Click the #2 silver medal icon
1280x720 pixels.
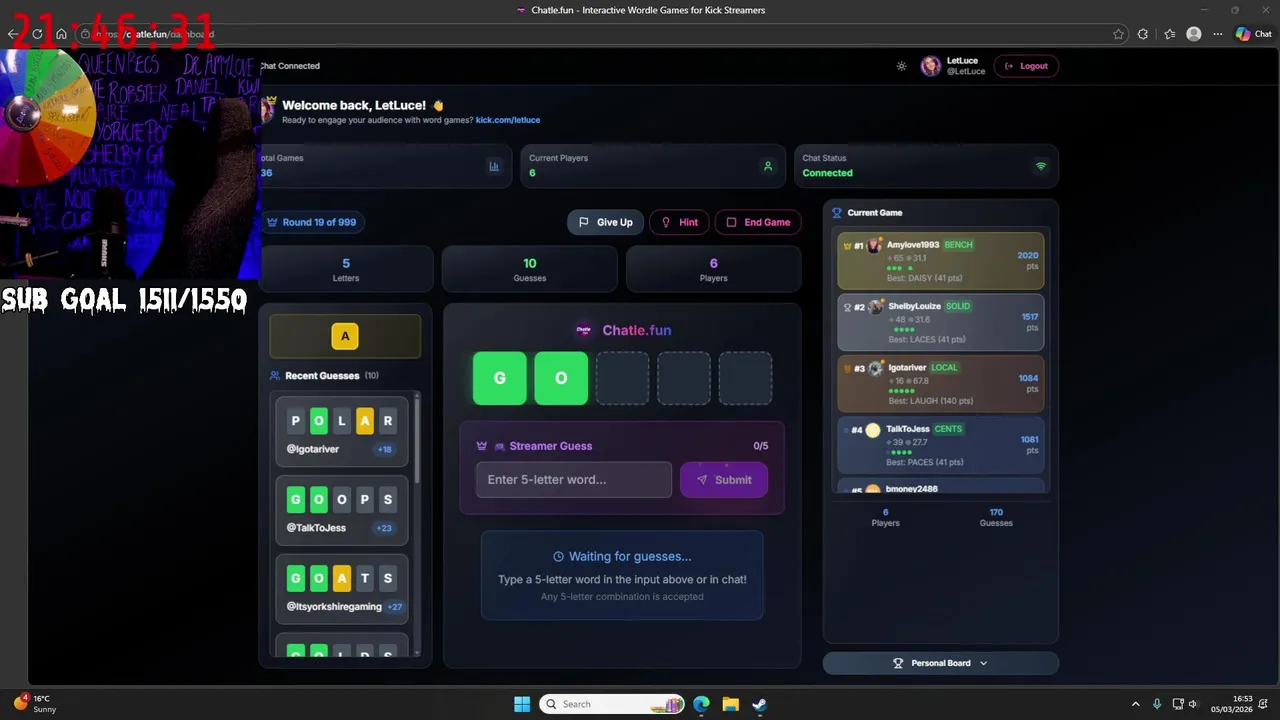[x=848, y=307]
